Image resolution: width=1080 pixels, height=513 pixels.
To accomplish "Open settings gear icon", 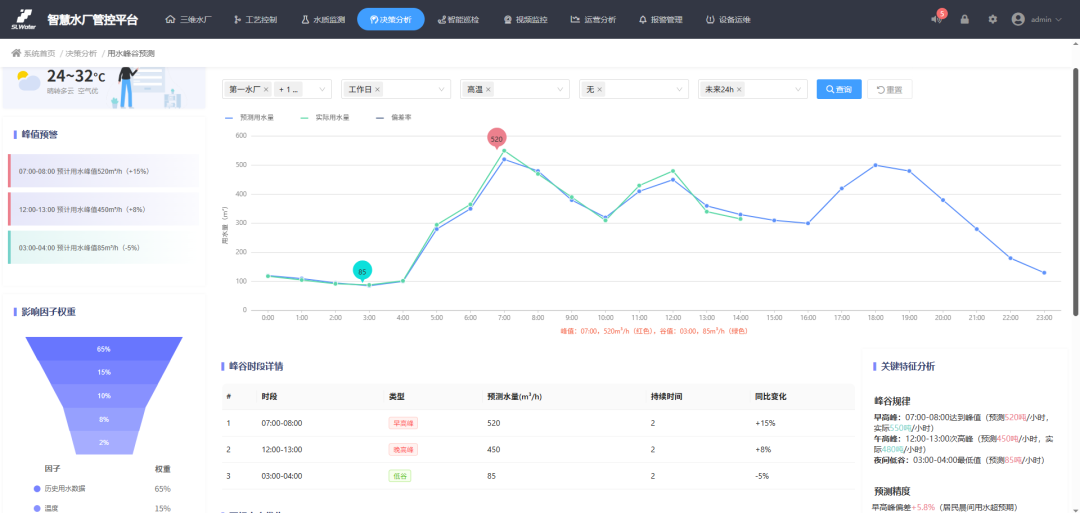I will (993, 19).
